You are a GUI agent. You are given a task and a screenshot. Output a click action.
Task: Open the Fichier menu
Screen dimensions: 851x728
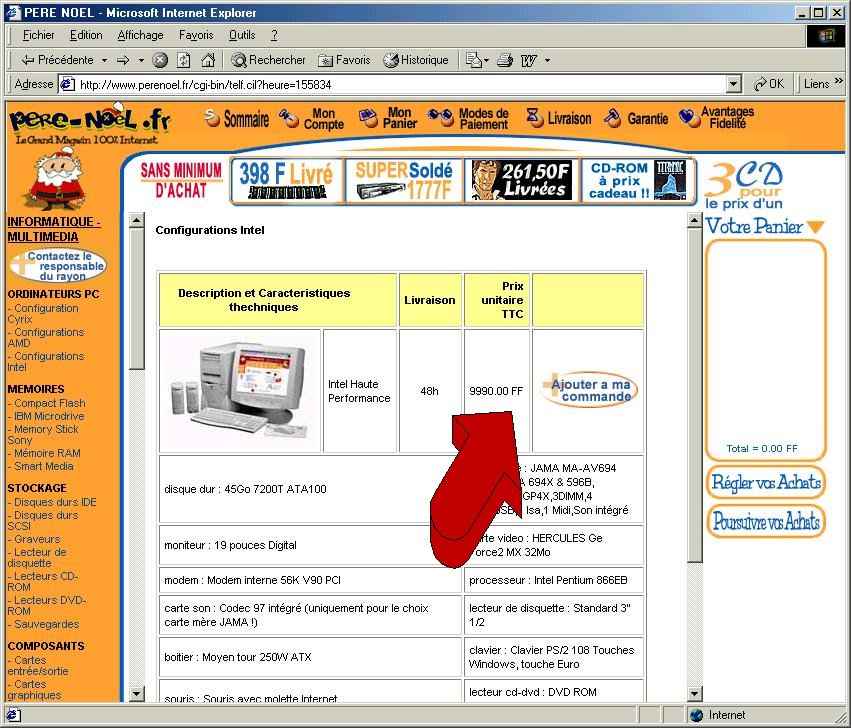(x=39, y=35)
